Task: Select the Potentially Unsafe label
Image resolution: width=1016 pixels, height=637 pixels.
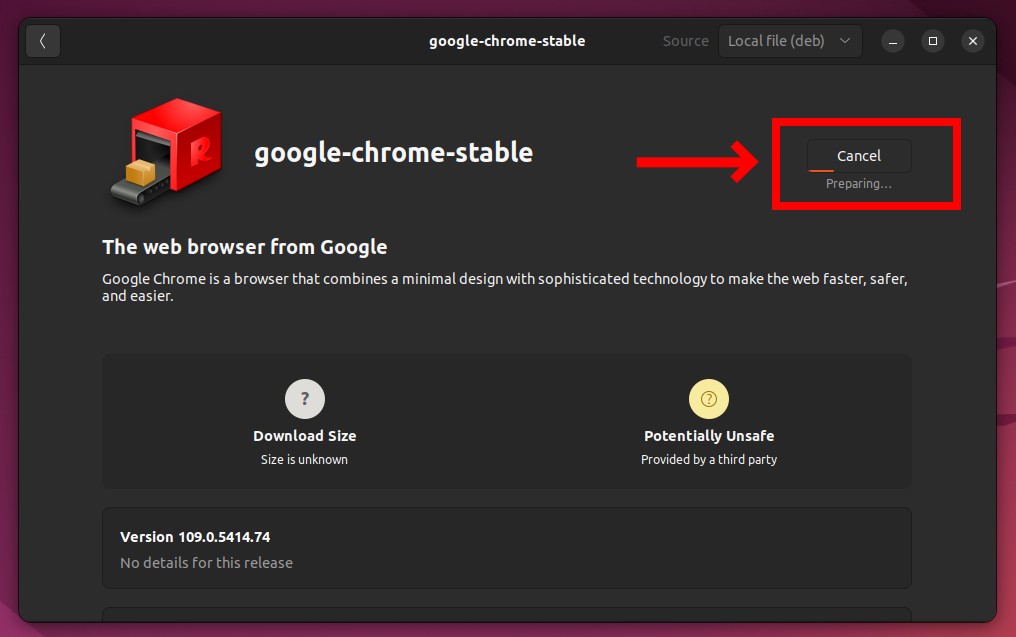Action: click(x=709, y=435)
